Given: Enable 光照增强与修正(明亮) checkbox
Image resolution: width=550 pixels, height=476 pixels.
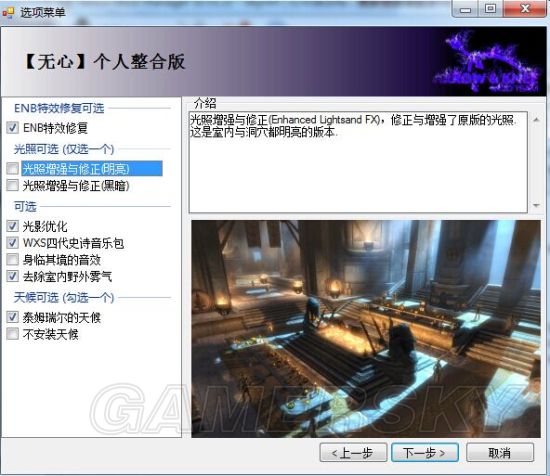Looking at the screenshot, I should point(13,168).
